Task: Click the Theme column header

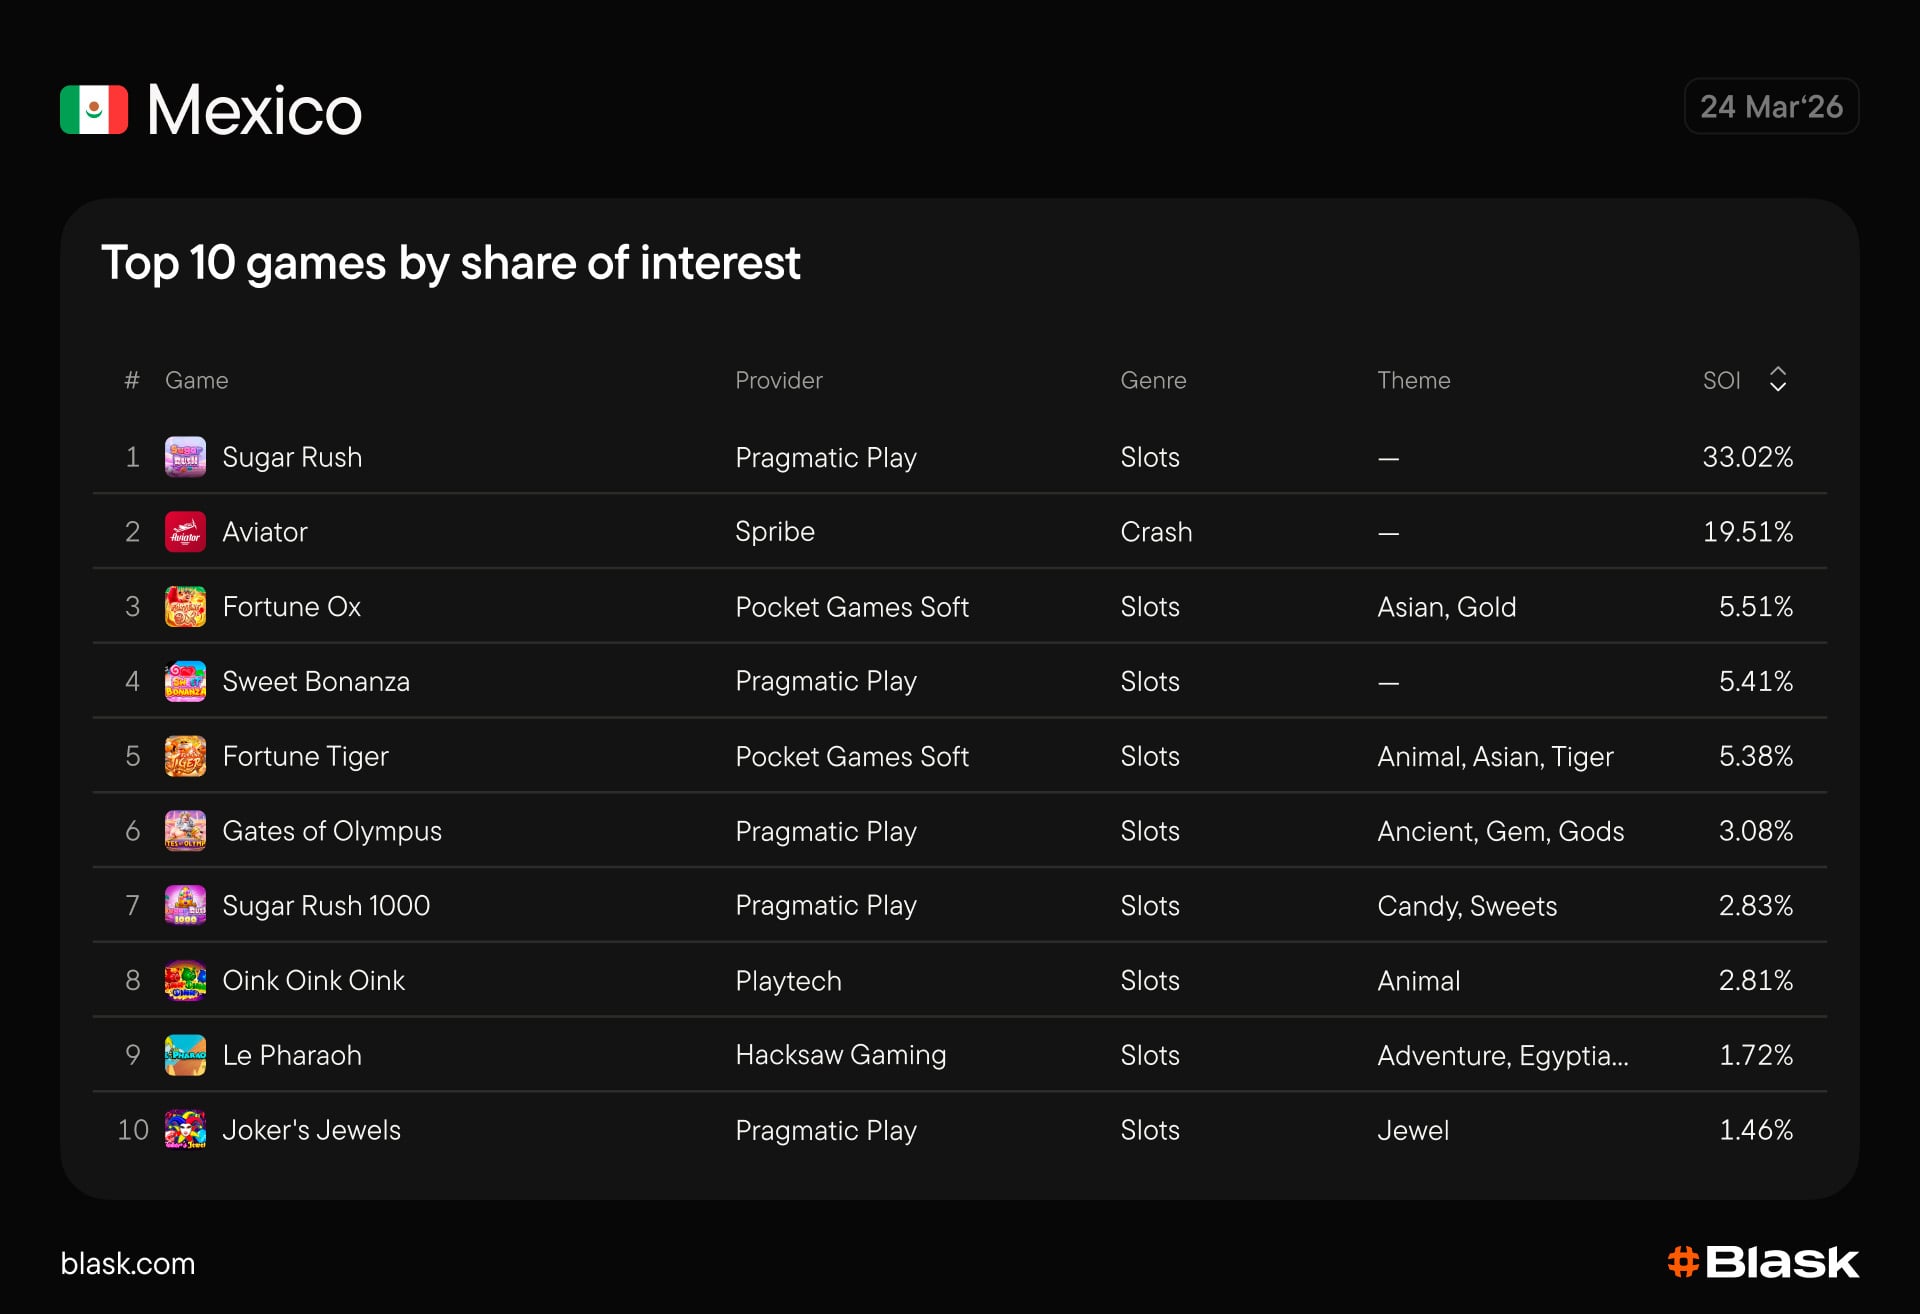Action: [x=1413, y=380]
